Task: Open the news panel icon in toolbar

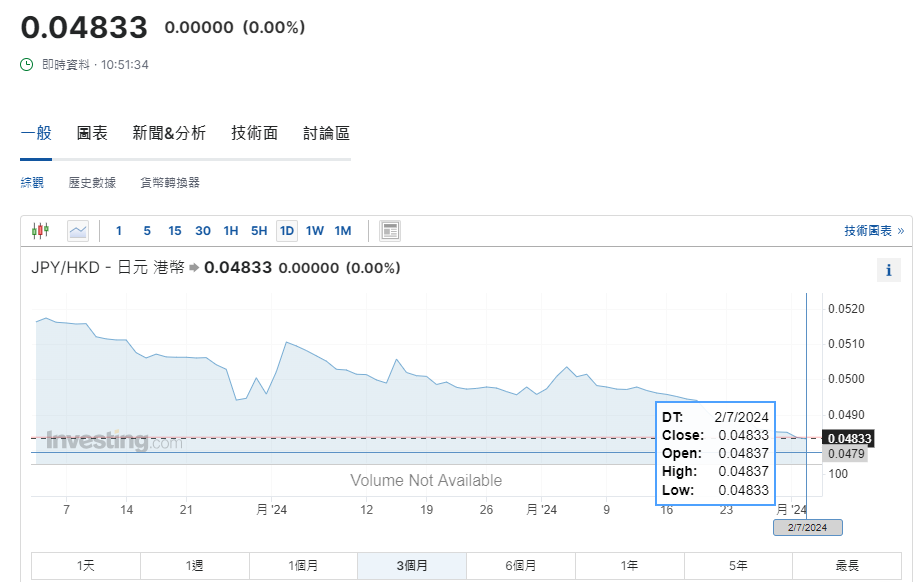Action: (x=390, y=231)
